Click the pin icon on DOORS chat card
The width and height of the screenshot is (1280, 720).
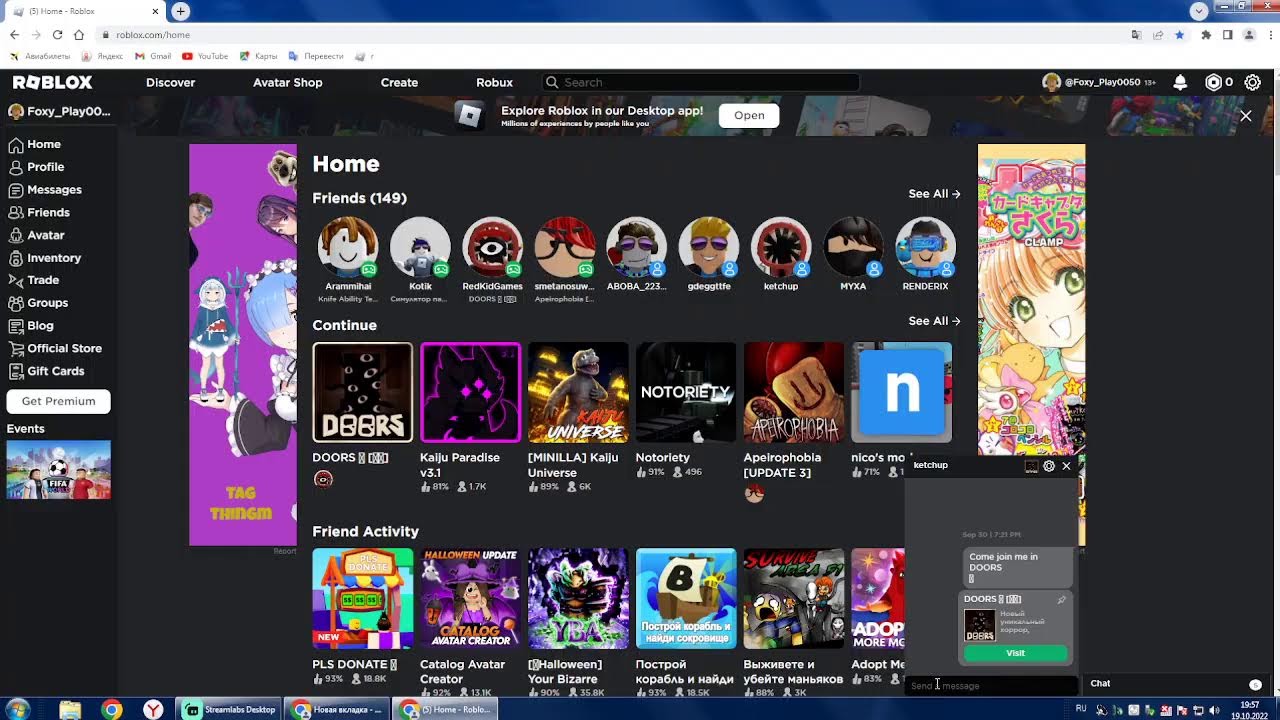pos(1061,600)
